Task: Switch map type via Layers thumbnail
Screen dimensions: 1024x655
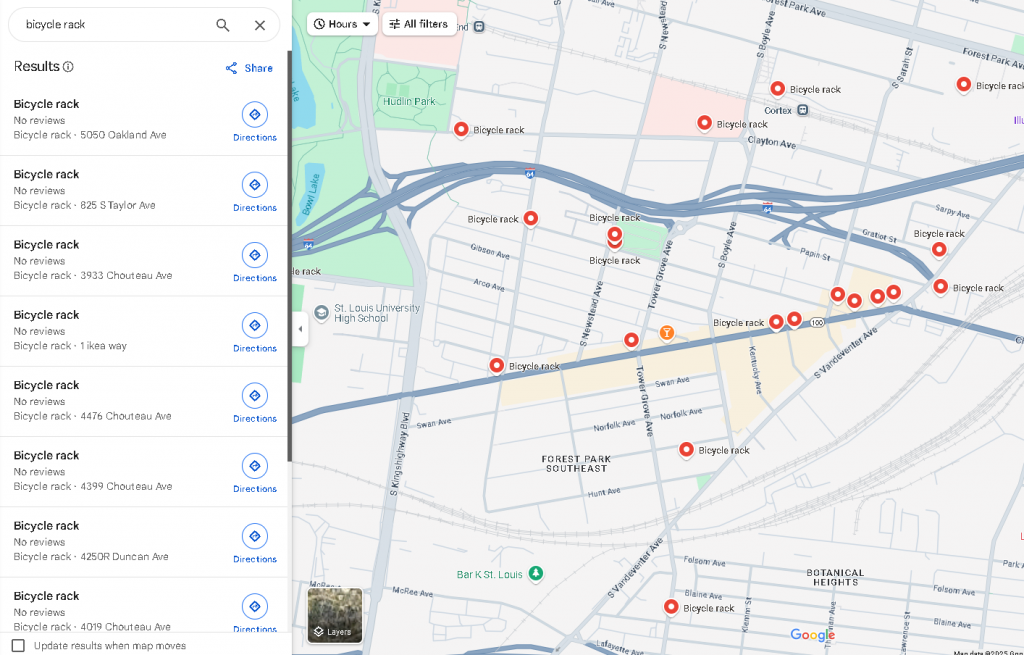Action: click(334, 614)
